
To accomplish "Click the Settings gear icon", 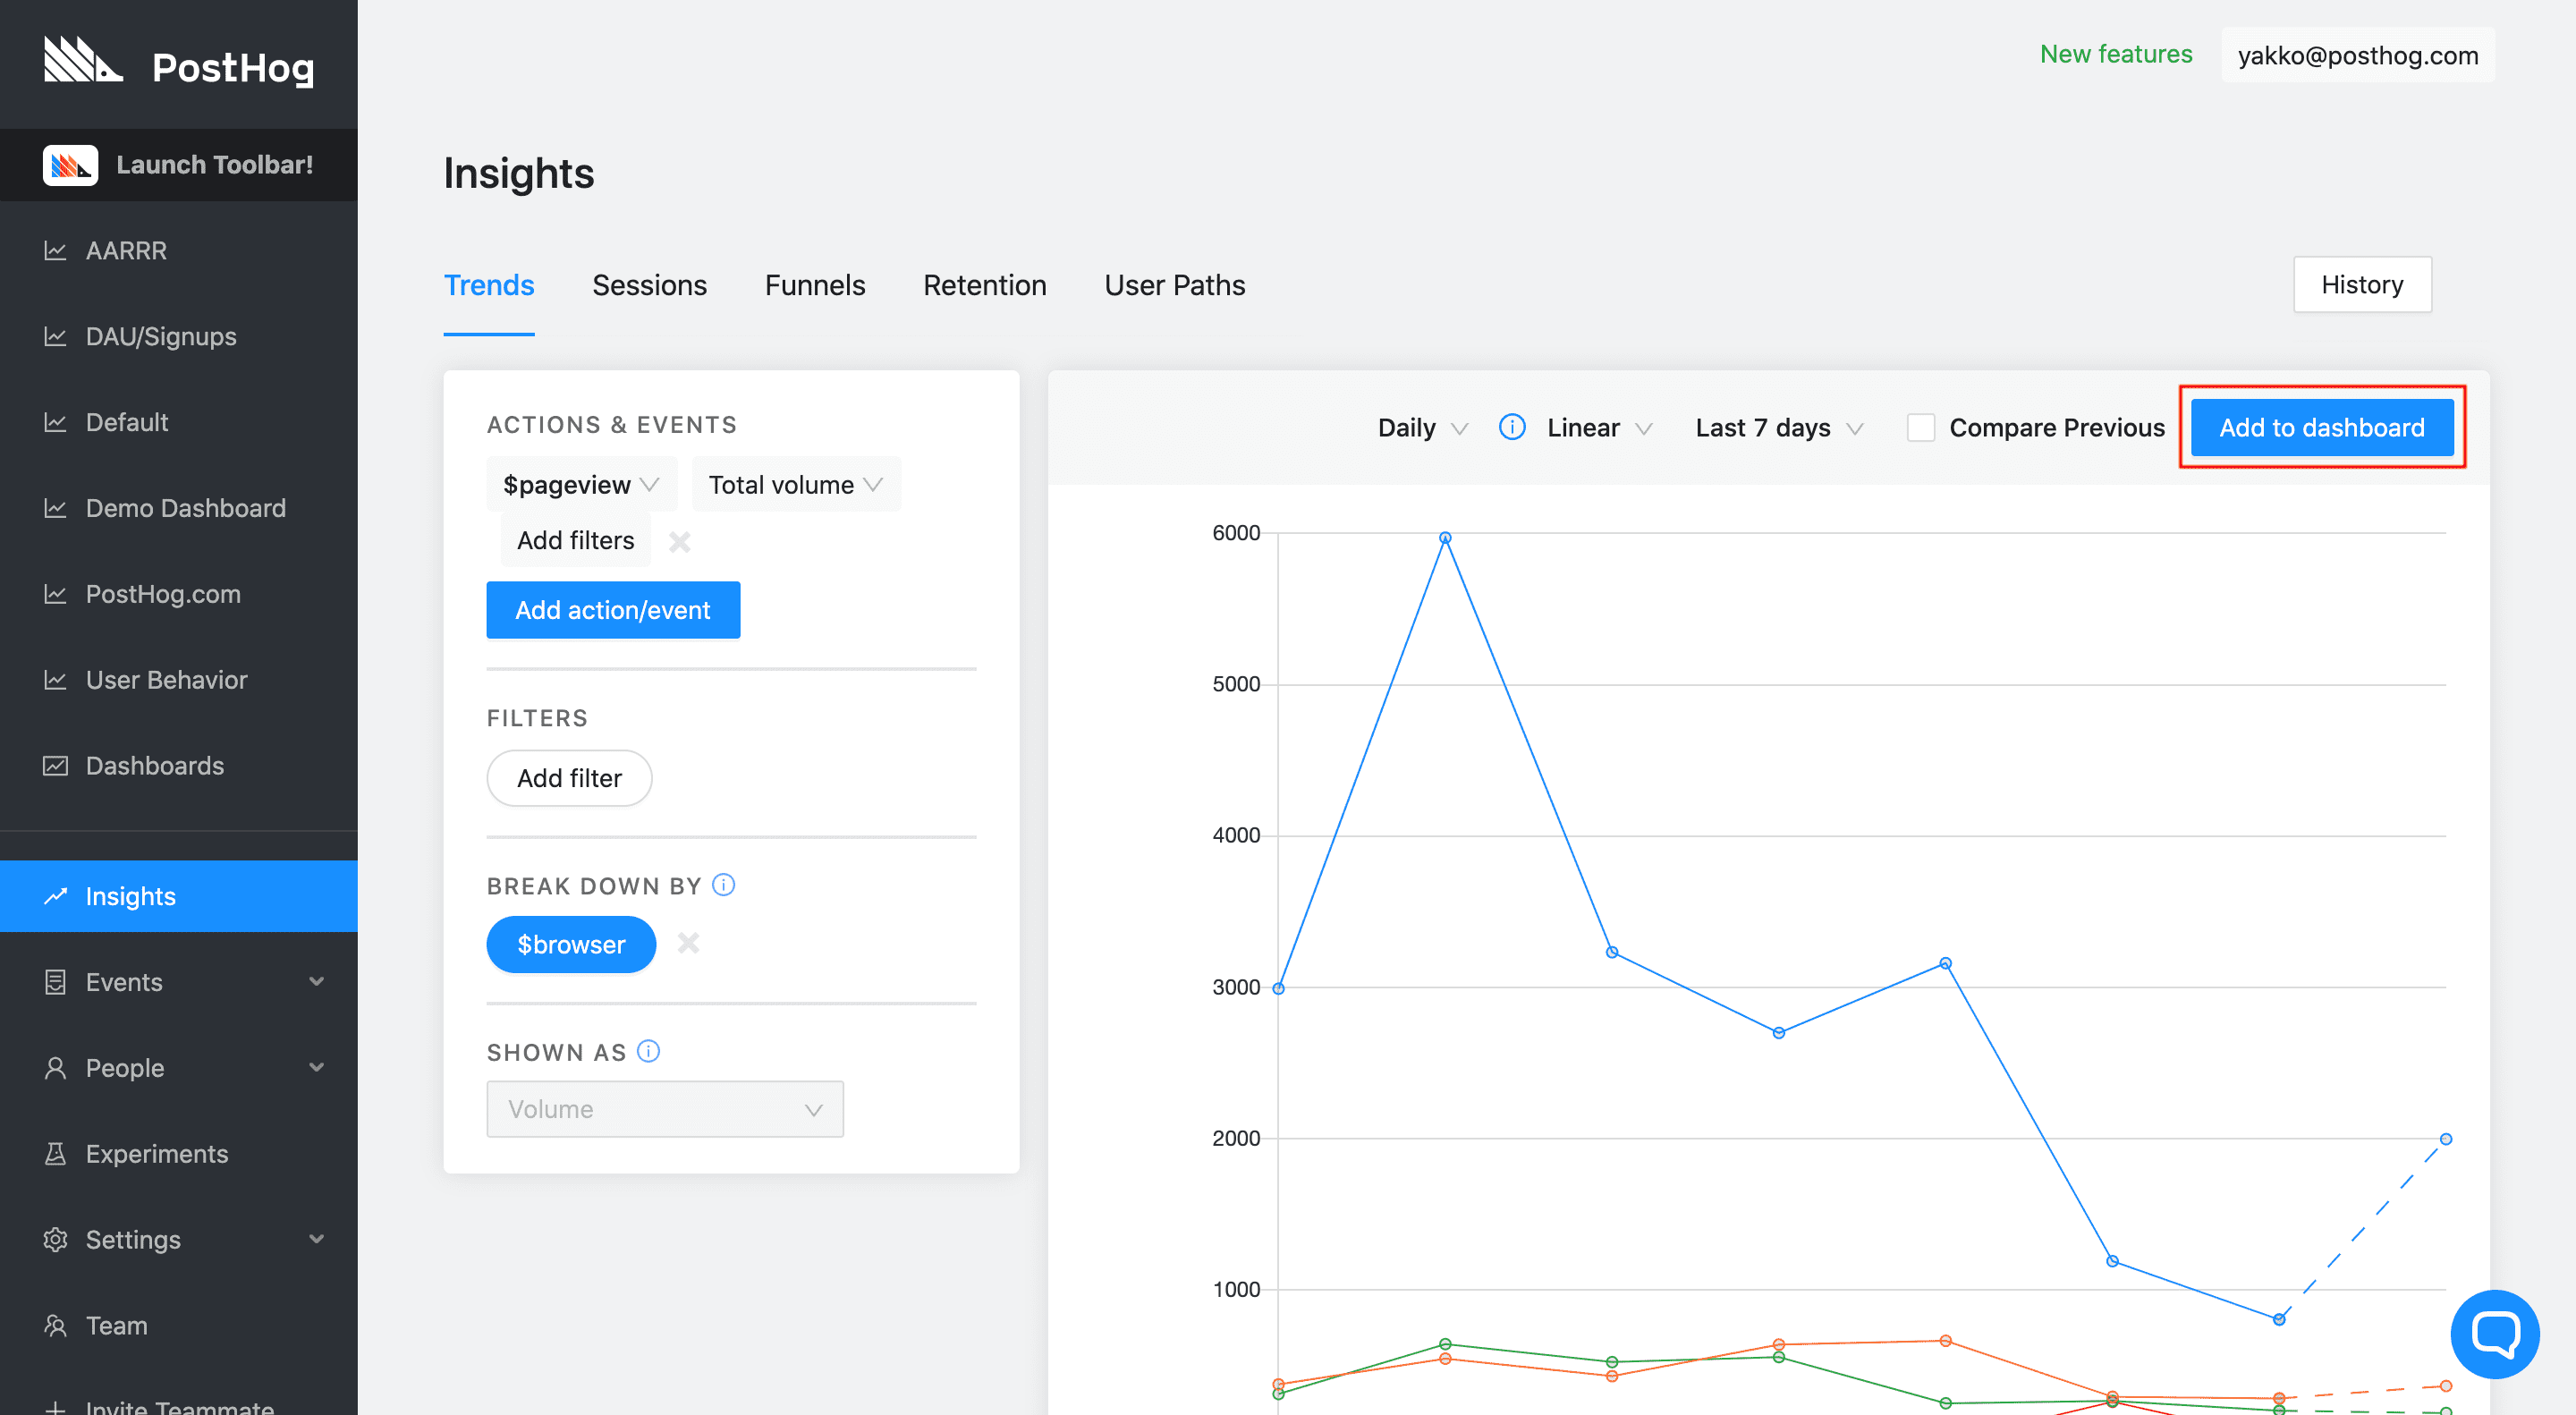I will click(x=55, y=1240).
